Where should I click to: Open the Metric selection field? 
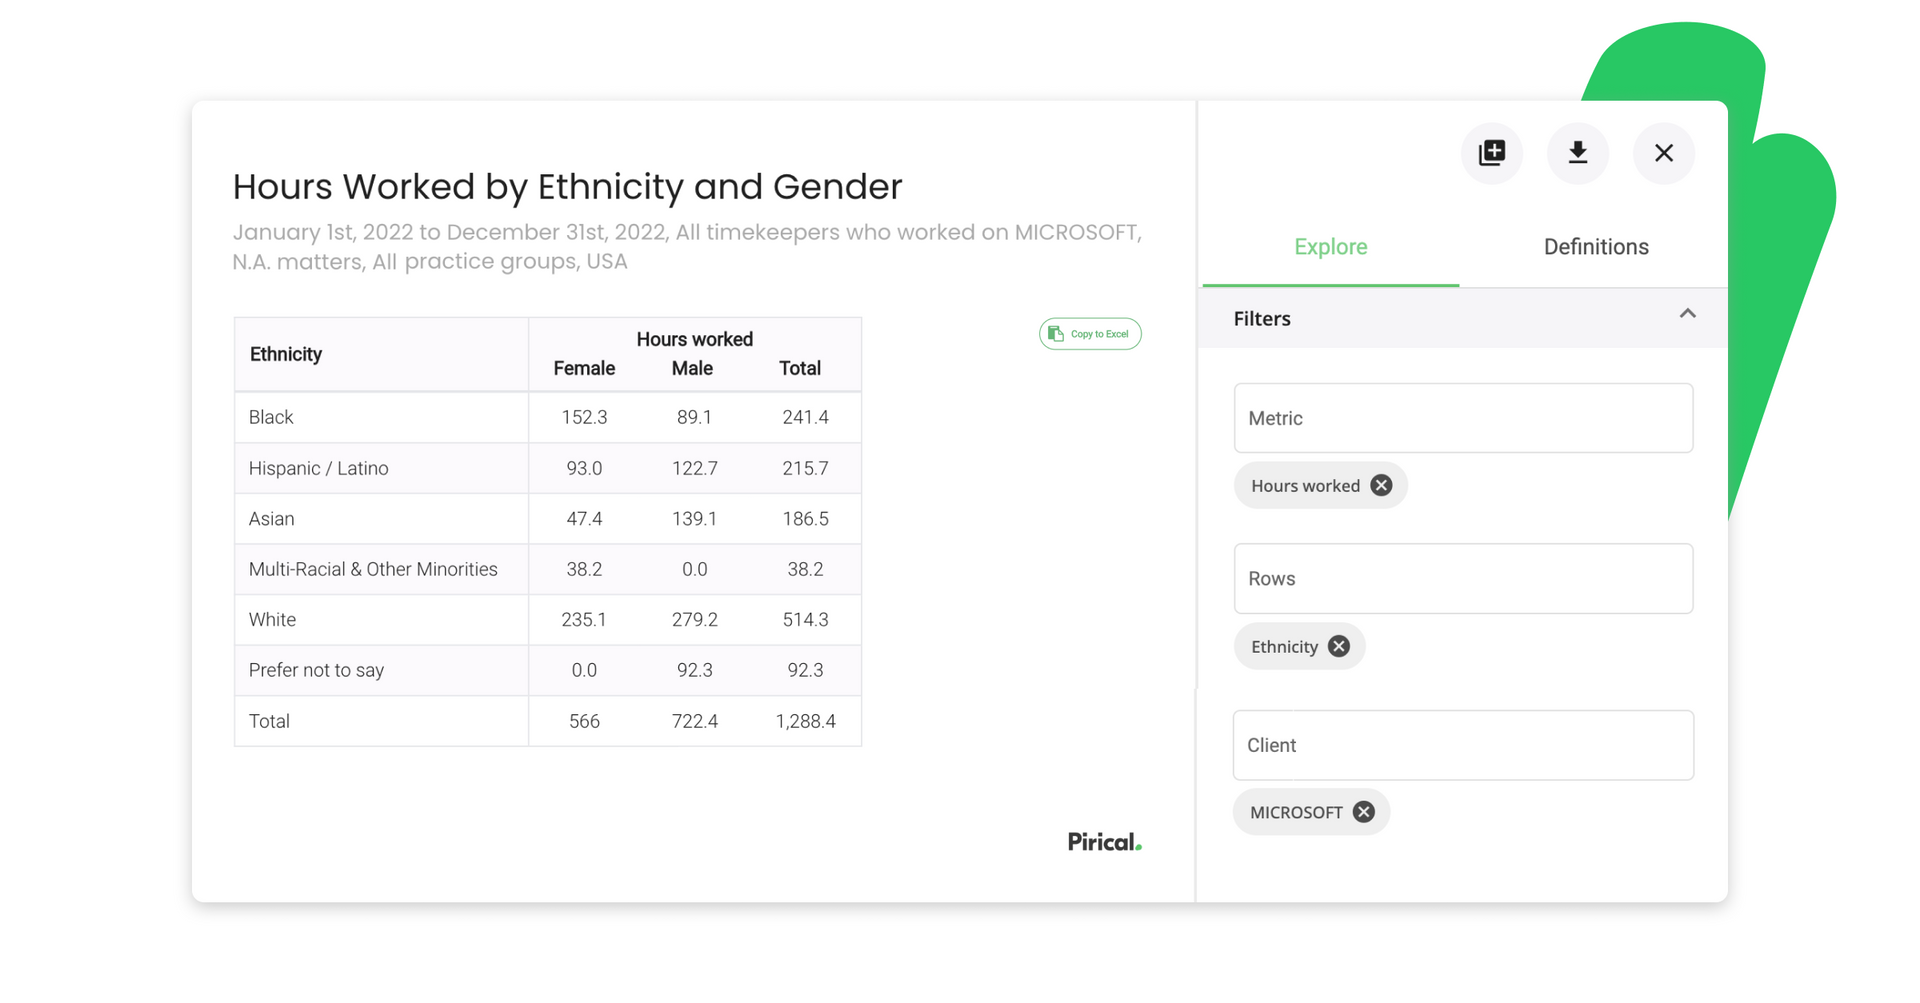tap(1462, 418)
